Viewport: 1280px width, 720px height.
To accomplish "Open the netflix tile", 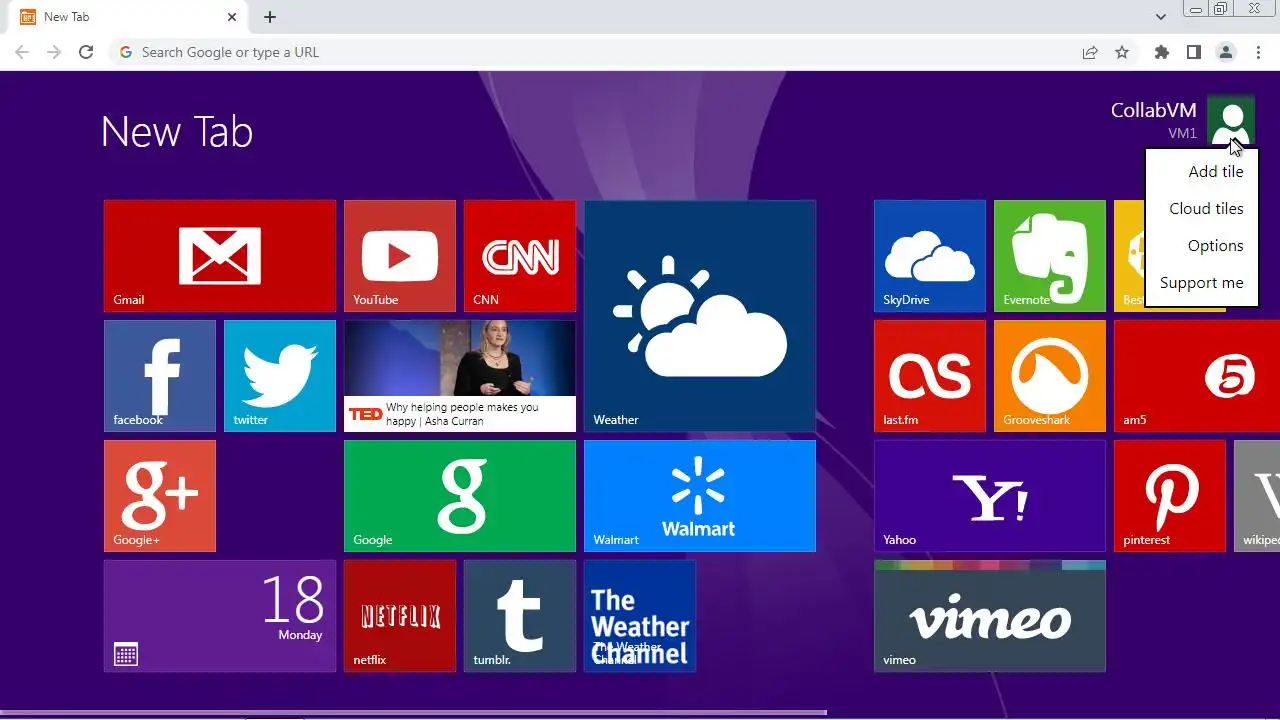I will 400,616.
